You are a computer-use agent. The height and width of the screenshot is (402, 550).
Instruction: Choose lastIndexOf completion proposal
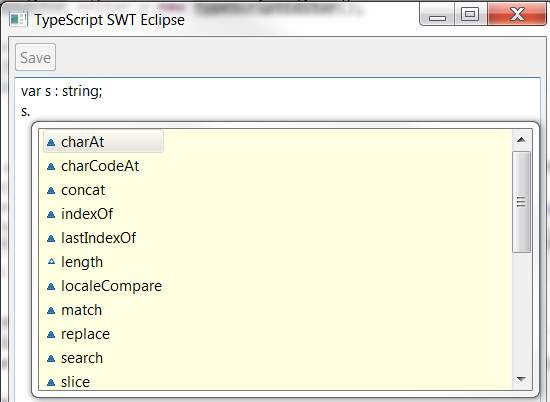point(98,238)
